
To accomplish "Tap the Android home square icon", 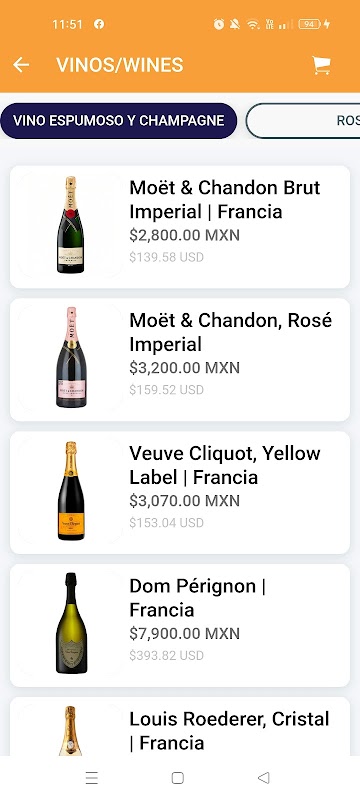I will 177,778.
